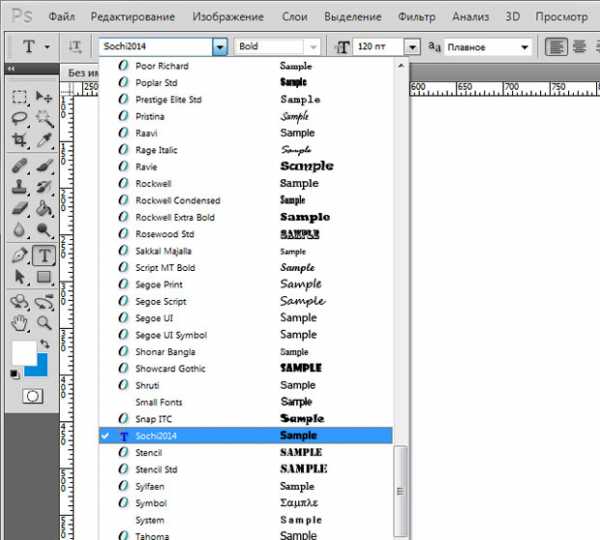Activate the Hand tool
Viewport: 600px width, 540px height.
coord(19,322)
